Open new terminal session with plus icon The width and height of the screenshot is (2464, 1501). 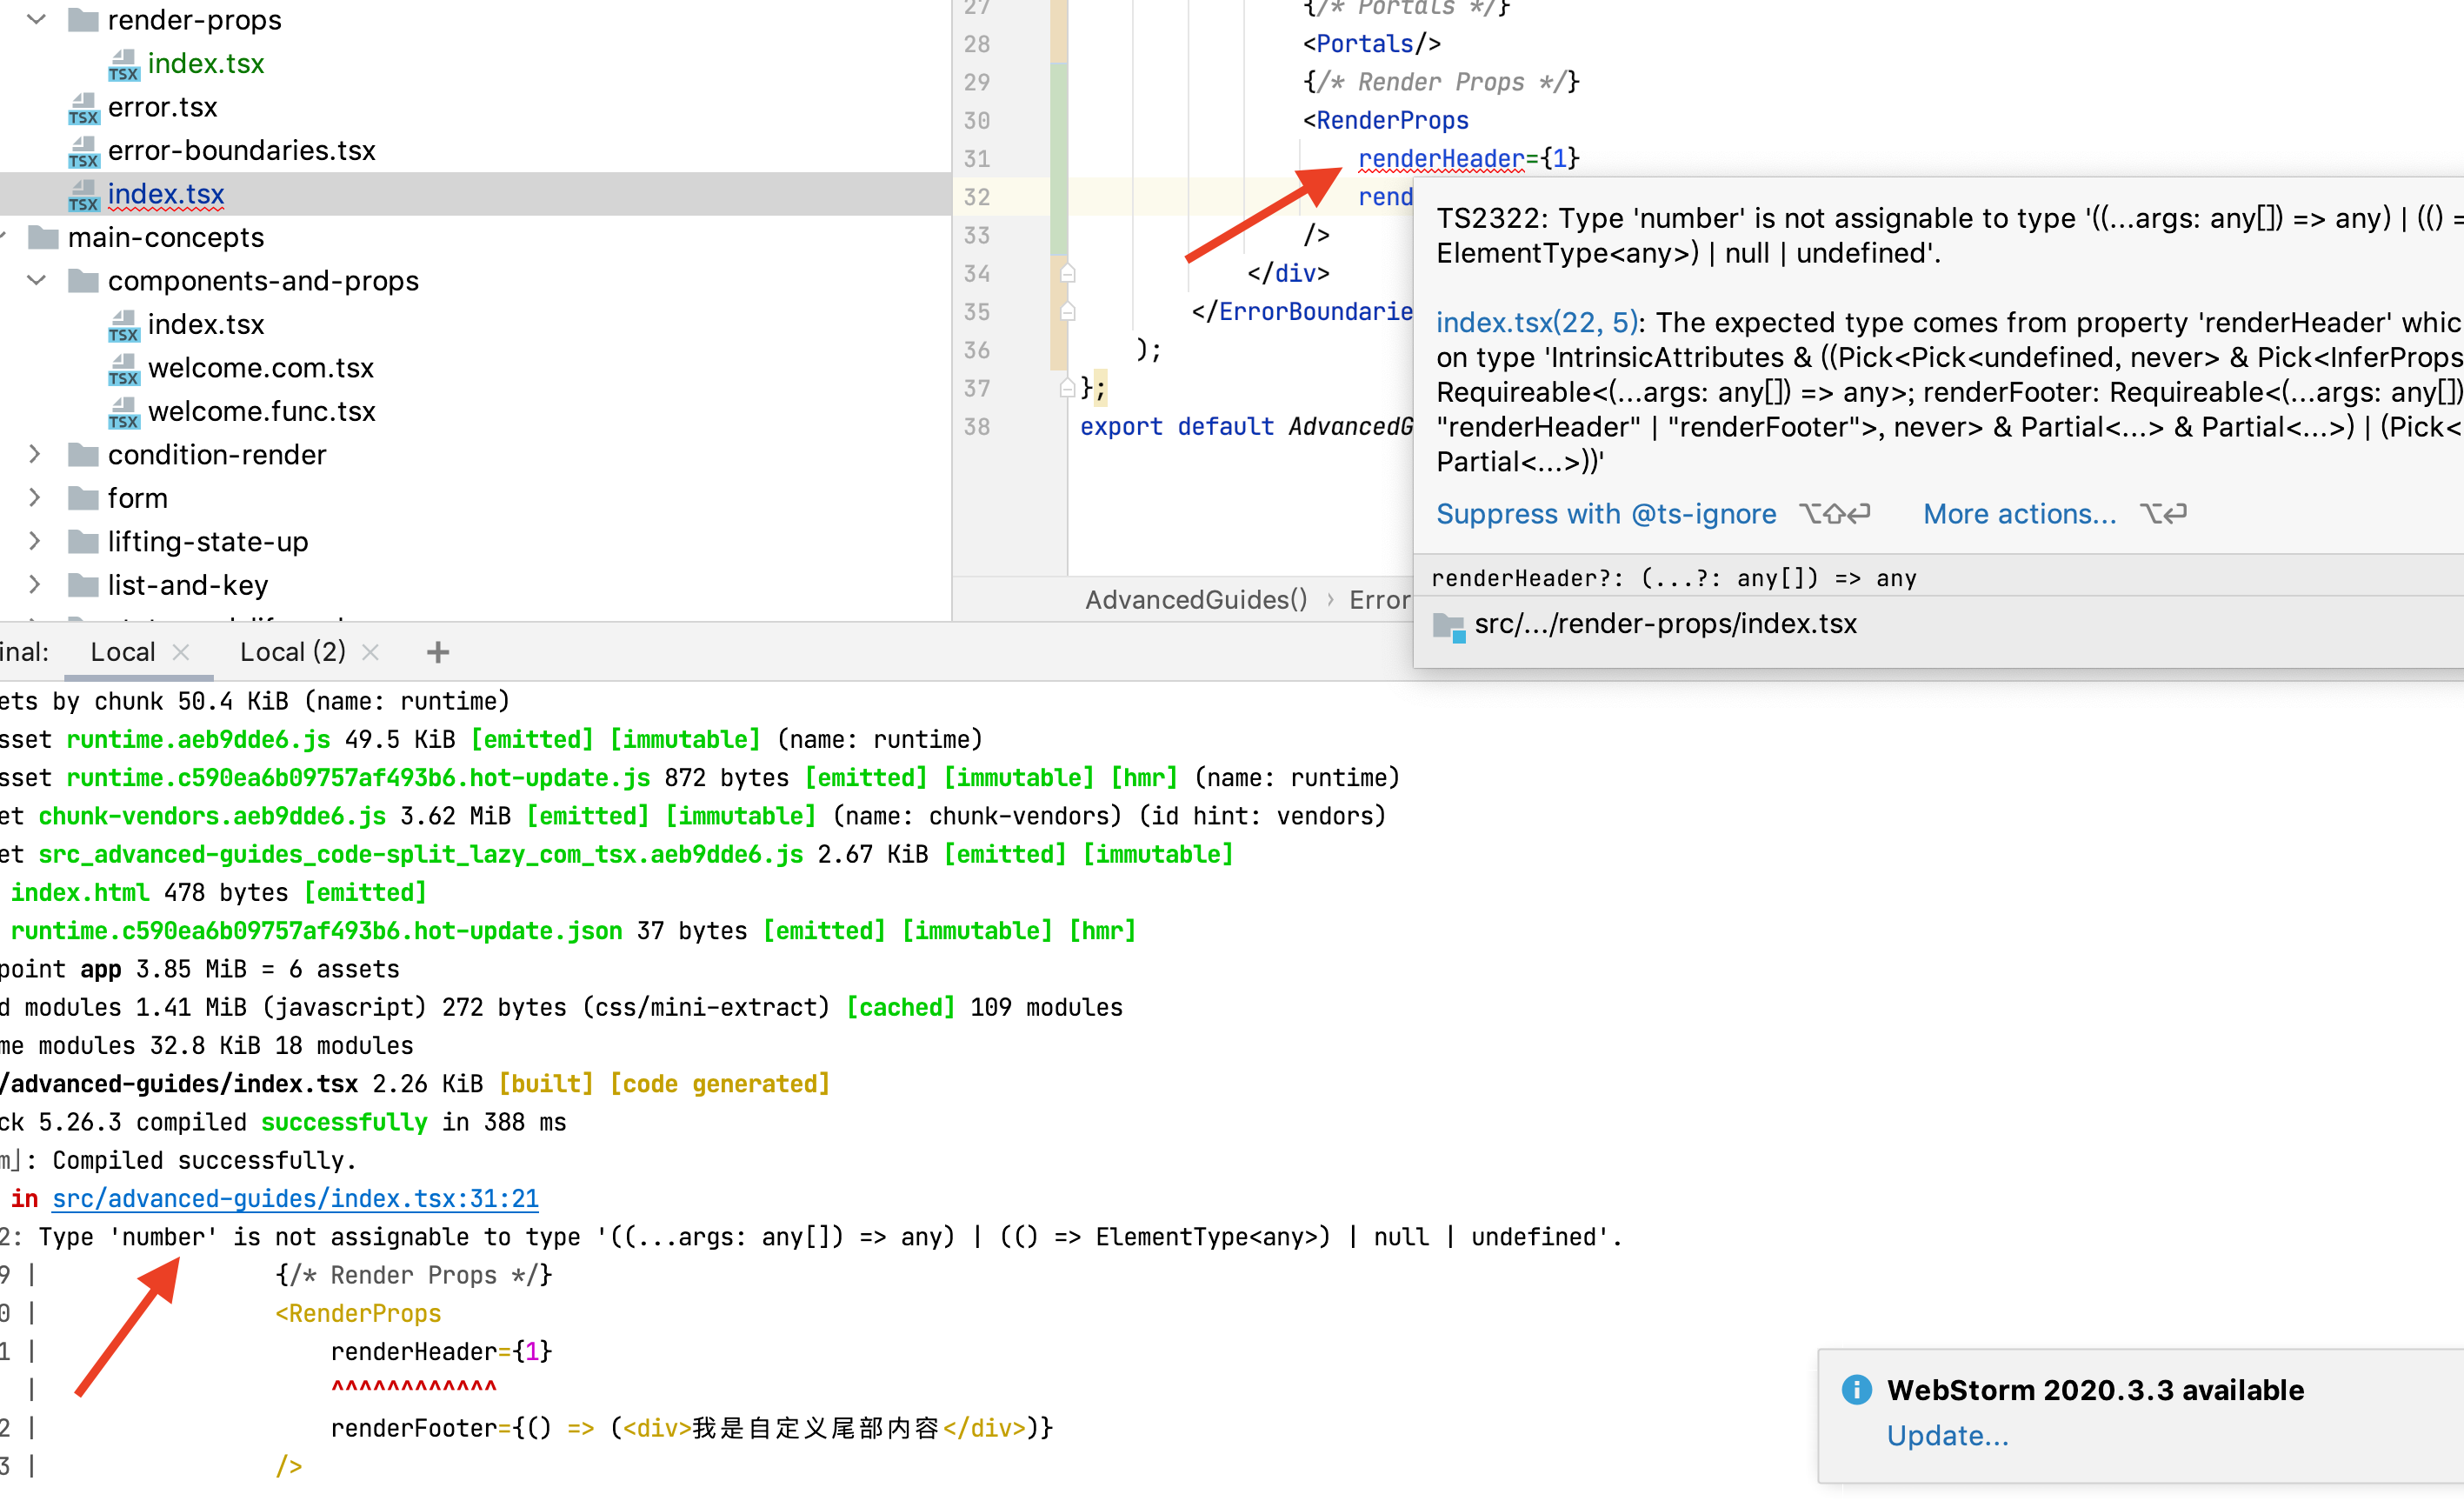coord(437,653)
